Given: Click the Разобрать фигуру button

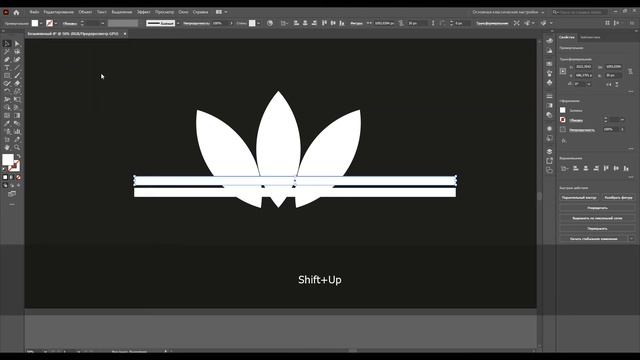Looking at the screenshot, I should point(618,198).
